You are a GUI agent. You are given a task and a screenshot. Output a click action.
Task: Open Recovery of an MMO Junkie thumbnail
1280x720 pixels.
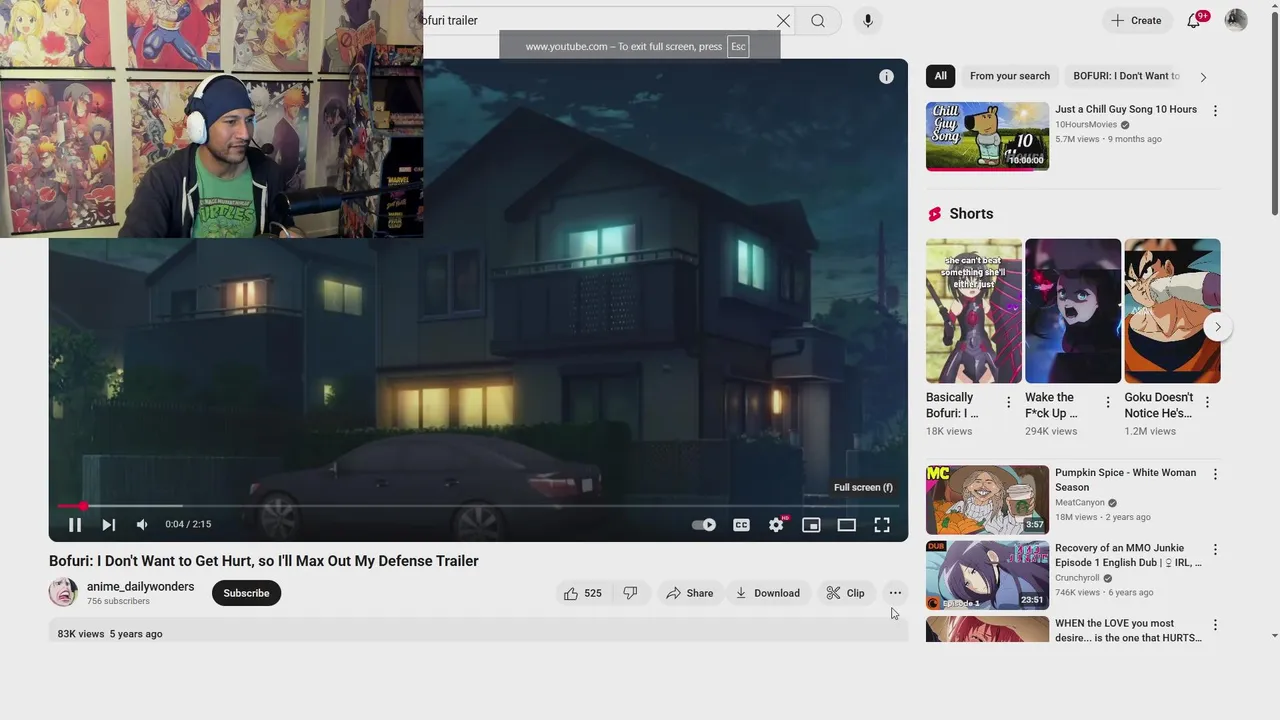coord(987,575)
